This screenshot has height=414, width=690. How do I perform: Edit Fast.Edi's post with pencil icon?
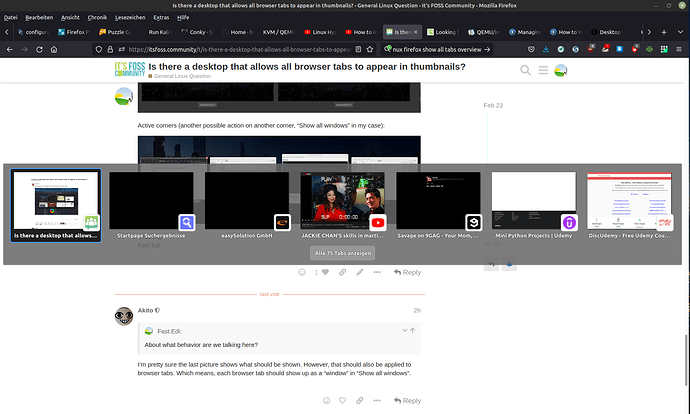(360, 272)
